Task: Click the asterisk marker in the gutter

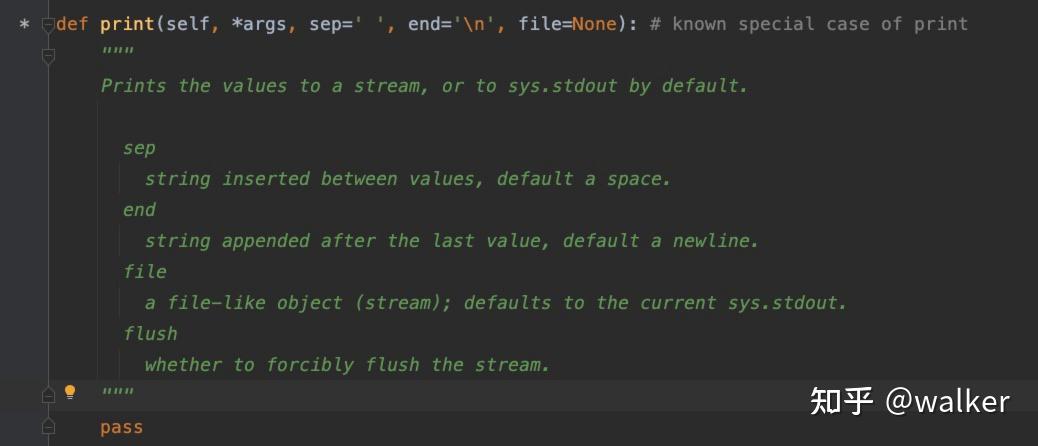Action: coord(24,26)
